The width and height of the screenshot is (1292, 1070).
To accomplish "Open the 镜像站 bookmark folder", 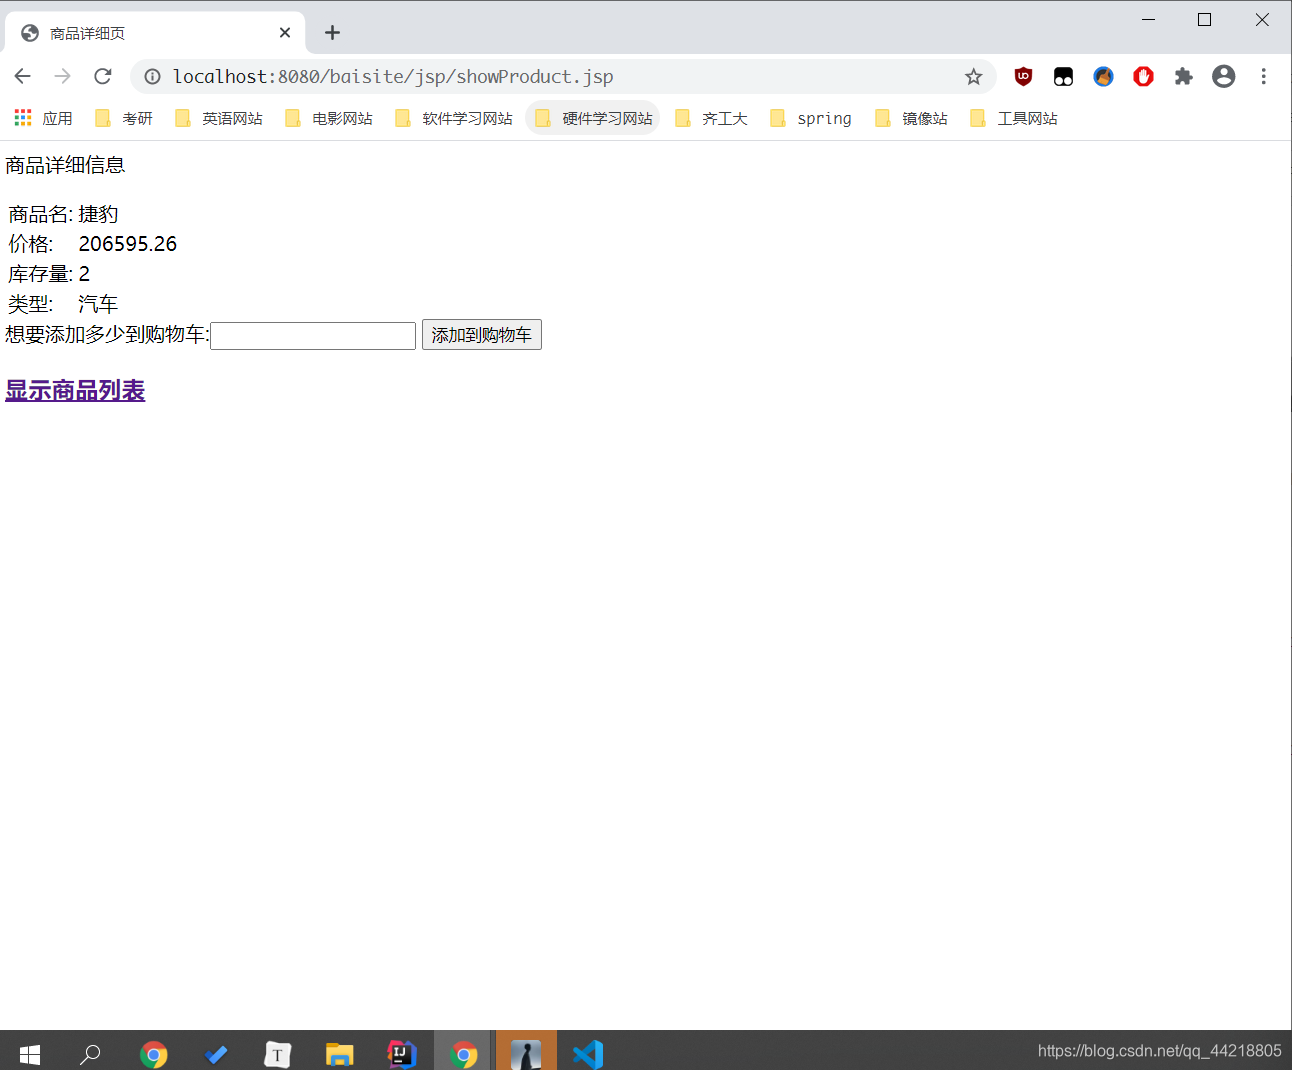I will [911, 118].
